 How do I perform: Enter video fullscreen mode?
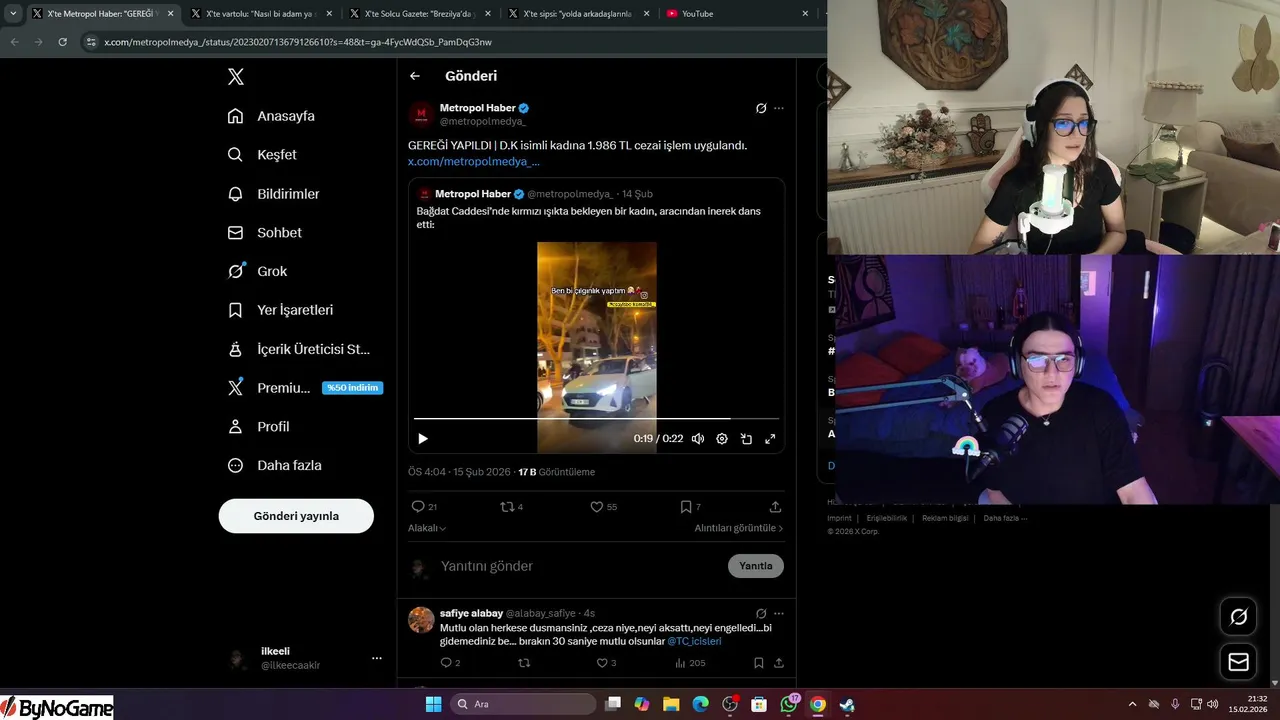pyautogui.click(x=770, y=438)
